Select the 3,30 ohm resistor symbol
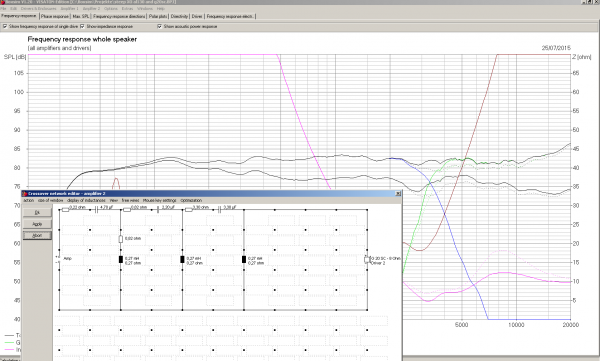Image resolution: width=600 pixels, height=361 pixels. point(189,209)
